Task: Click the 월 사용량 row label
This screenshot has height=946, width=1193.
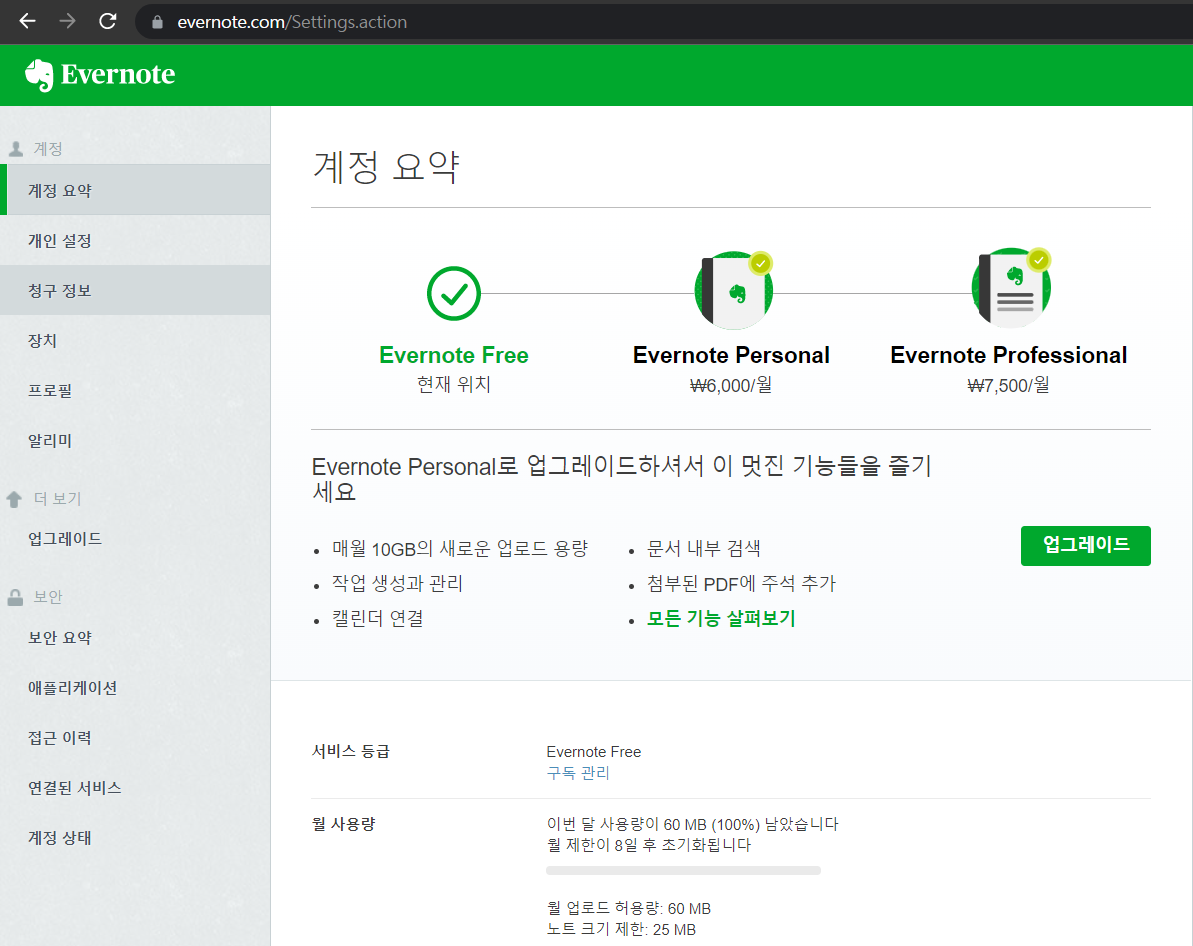Action: (344, 824)
